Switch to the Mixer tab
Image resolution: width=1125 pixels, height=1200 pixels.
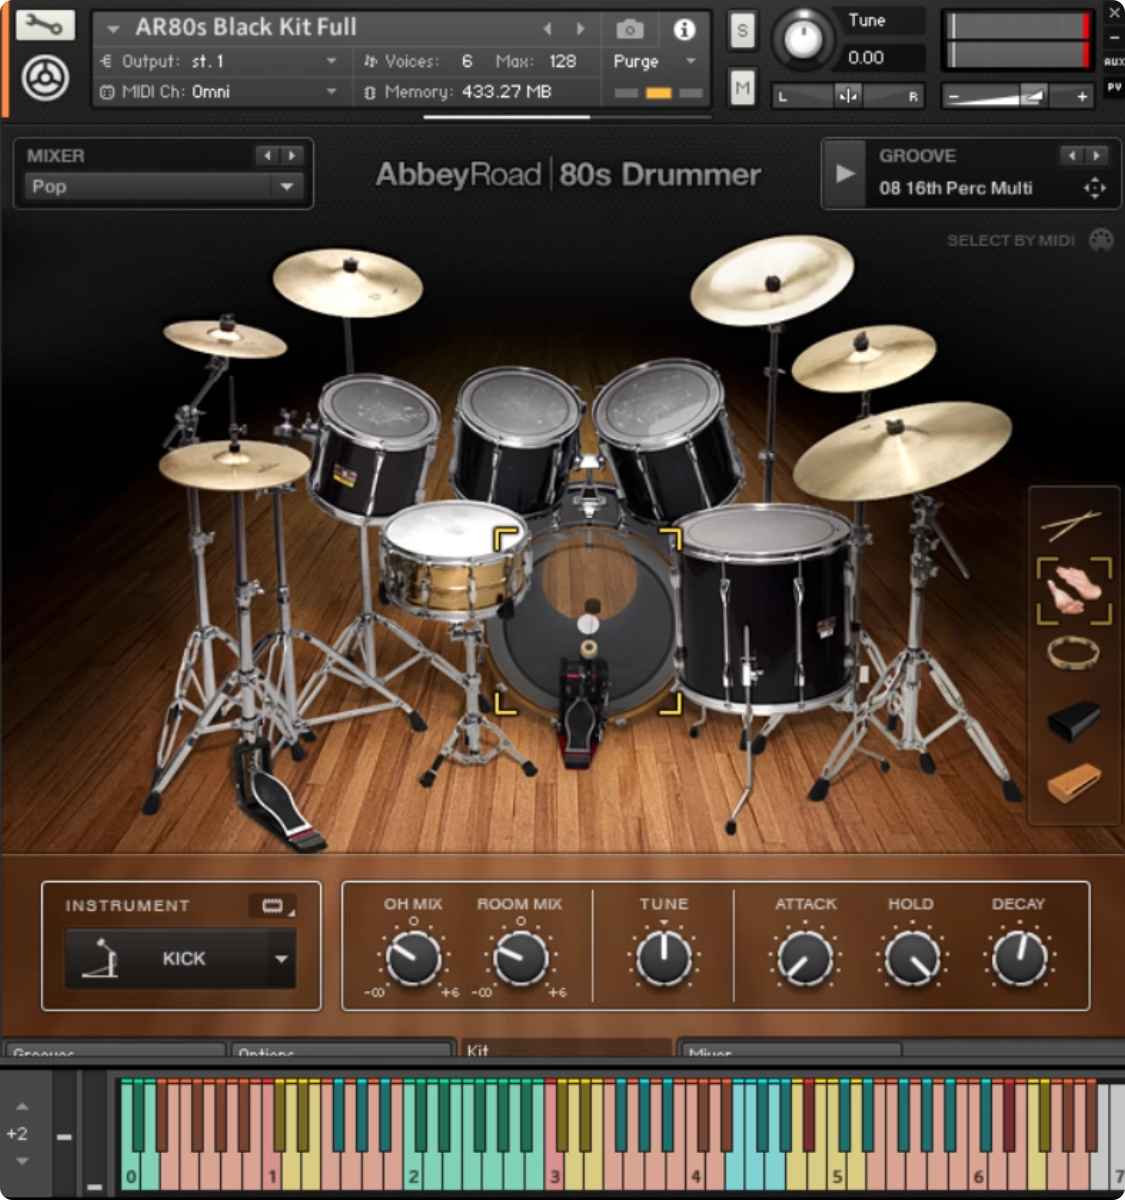coord(790,1050)
